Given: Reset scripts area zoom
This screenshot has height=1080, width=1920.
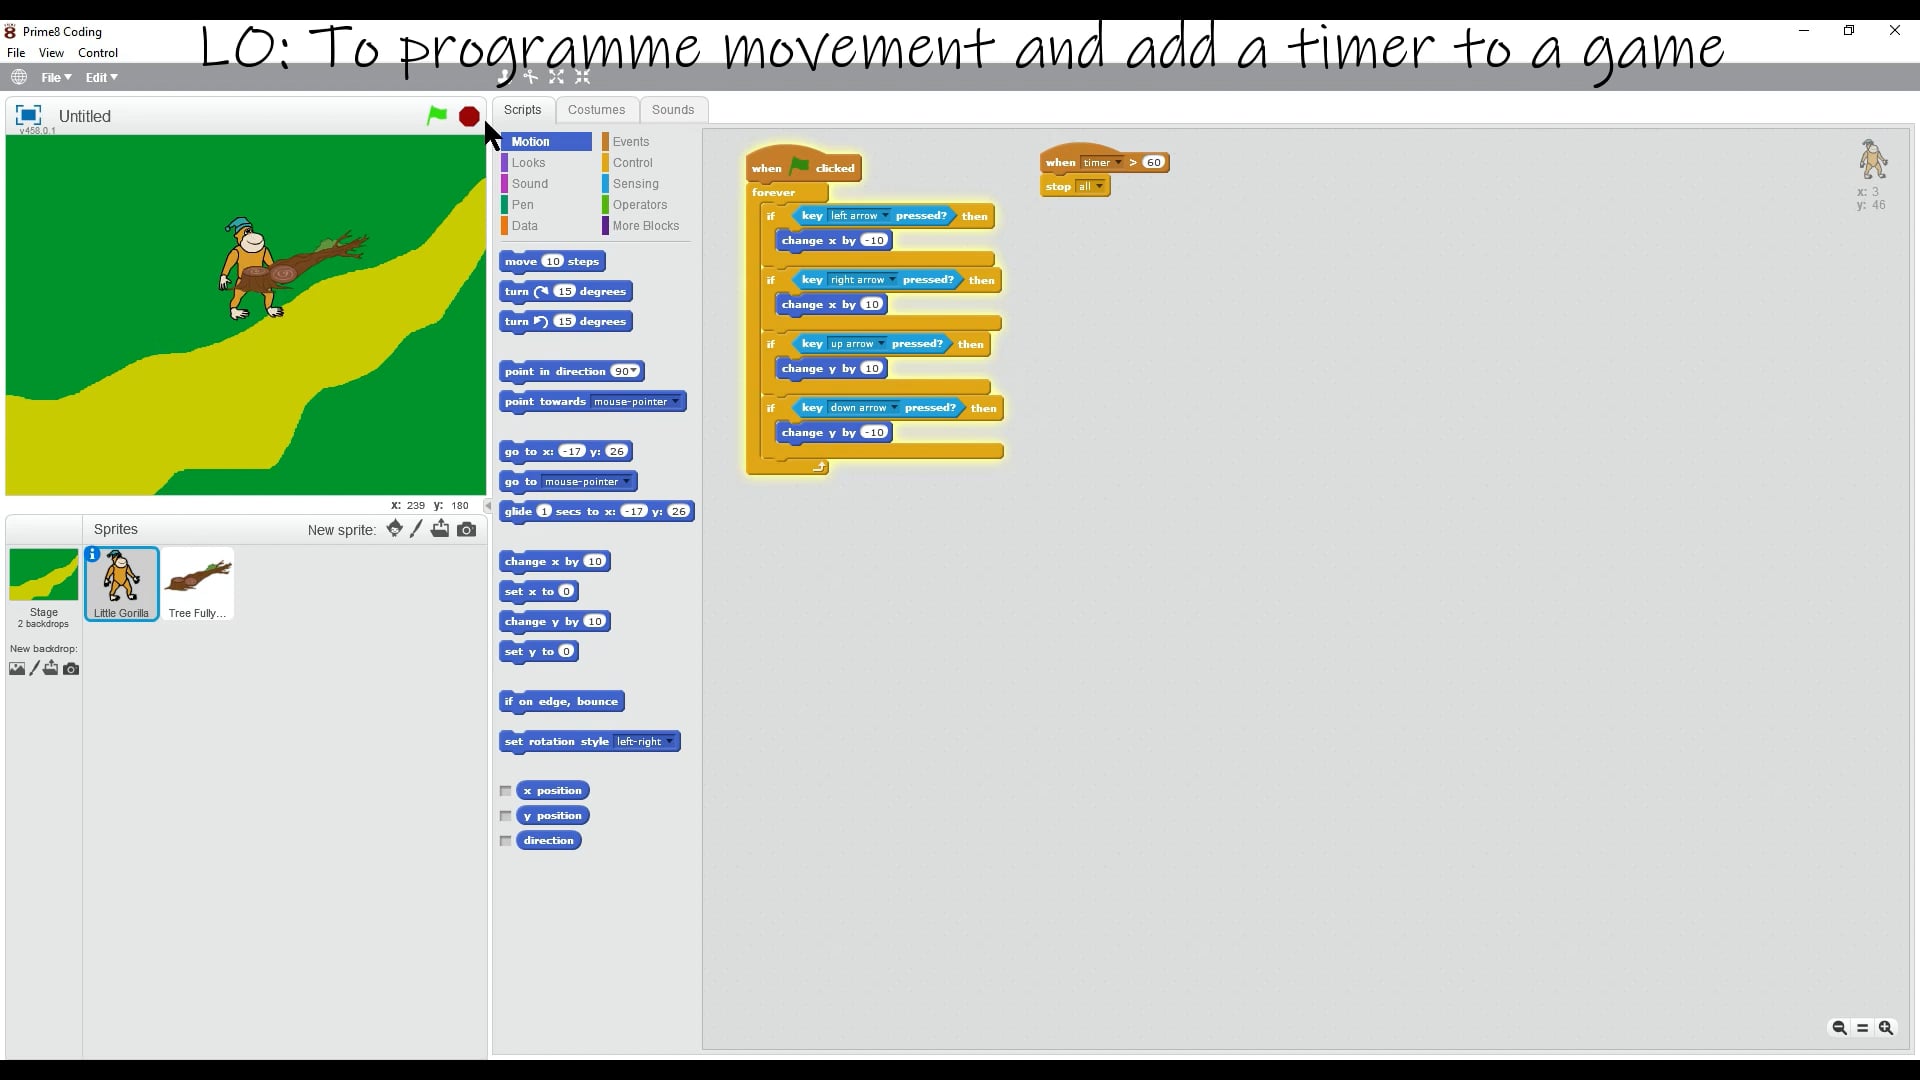Looking at the screenshot, I should pos(1863,1028).
